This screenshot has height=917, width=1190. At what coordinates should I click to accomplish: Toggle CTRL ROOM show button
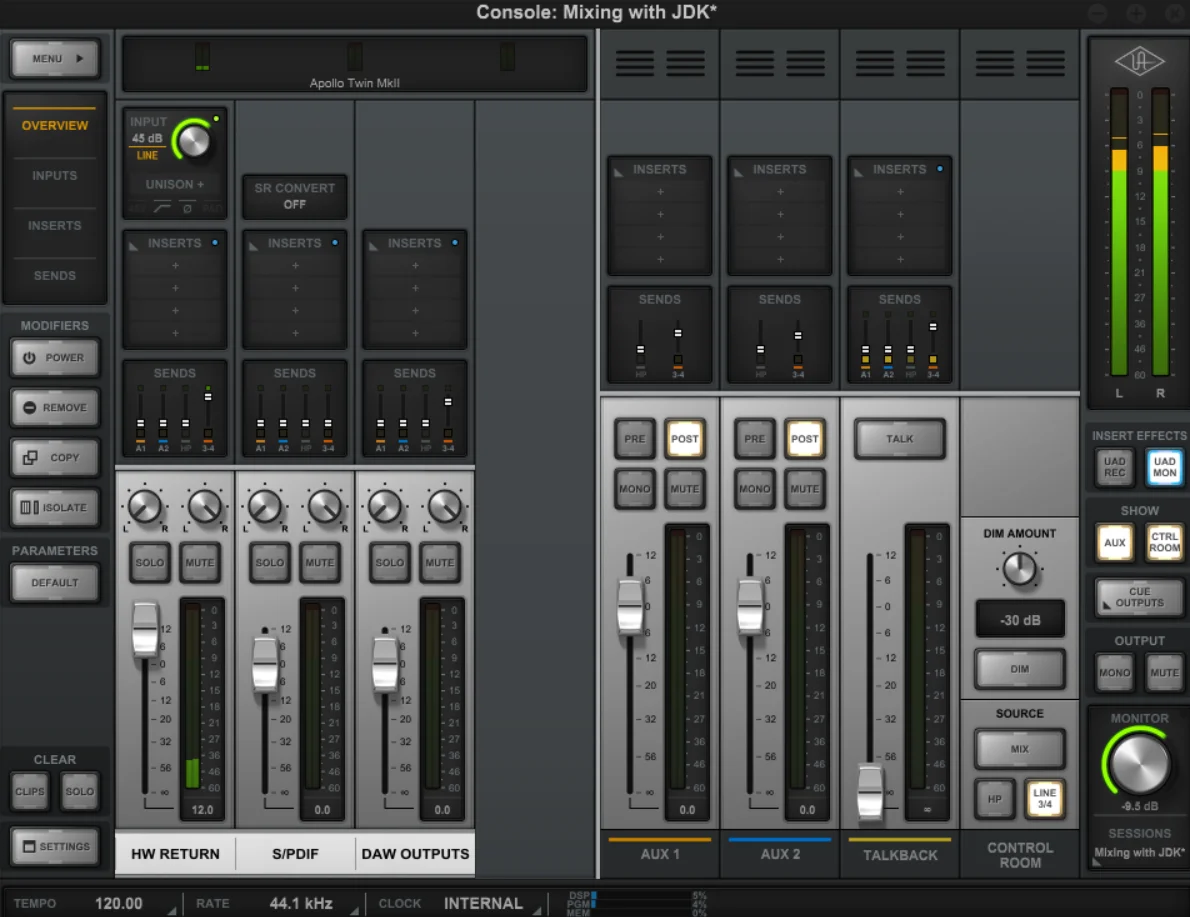pyautogui.click(x=1164, y=543)
